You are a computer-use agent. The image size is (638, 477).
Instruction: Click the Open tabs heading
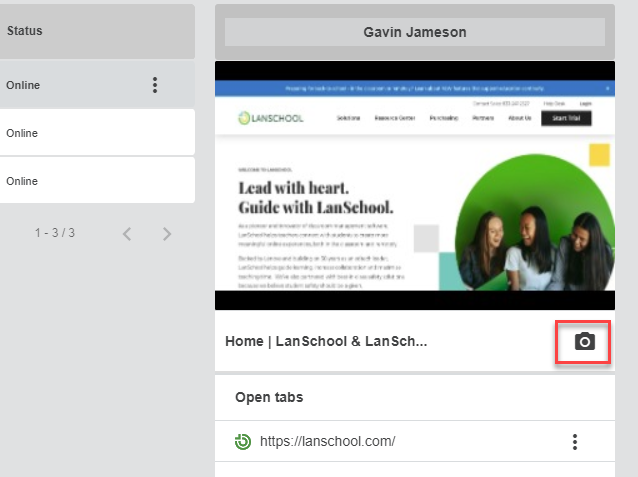269,397
